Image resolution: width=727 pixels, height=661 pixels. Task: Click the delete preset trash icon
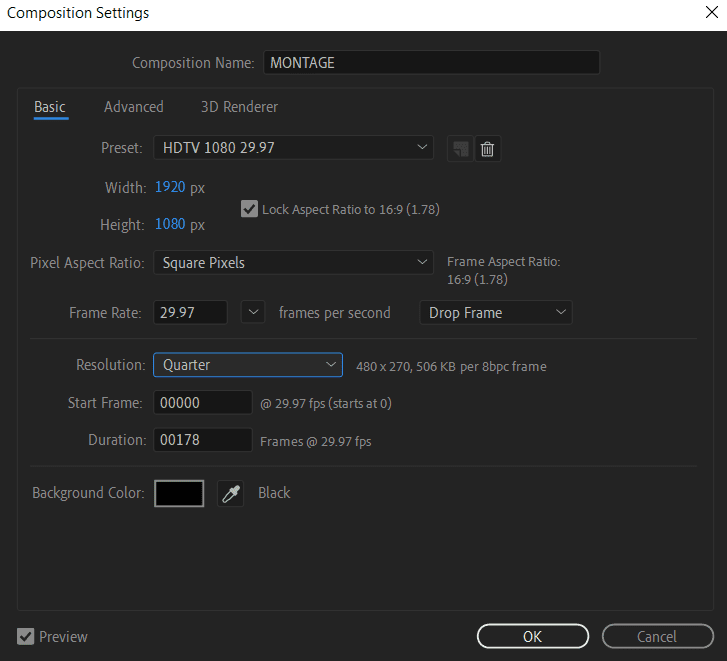tap(487, 149)
